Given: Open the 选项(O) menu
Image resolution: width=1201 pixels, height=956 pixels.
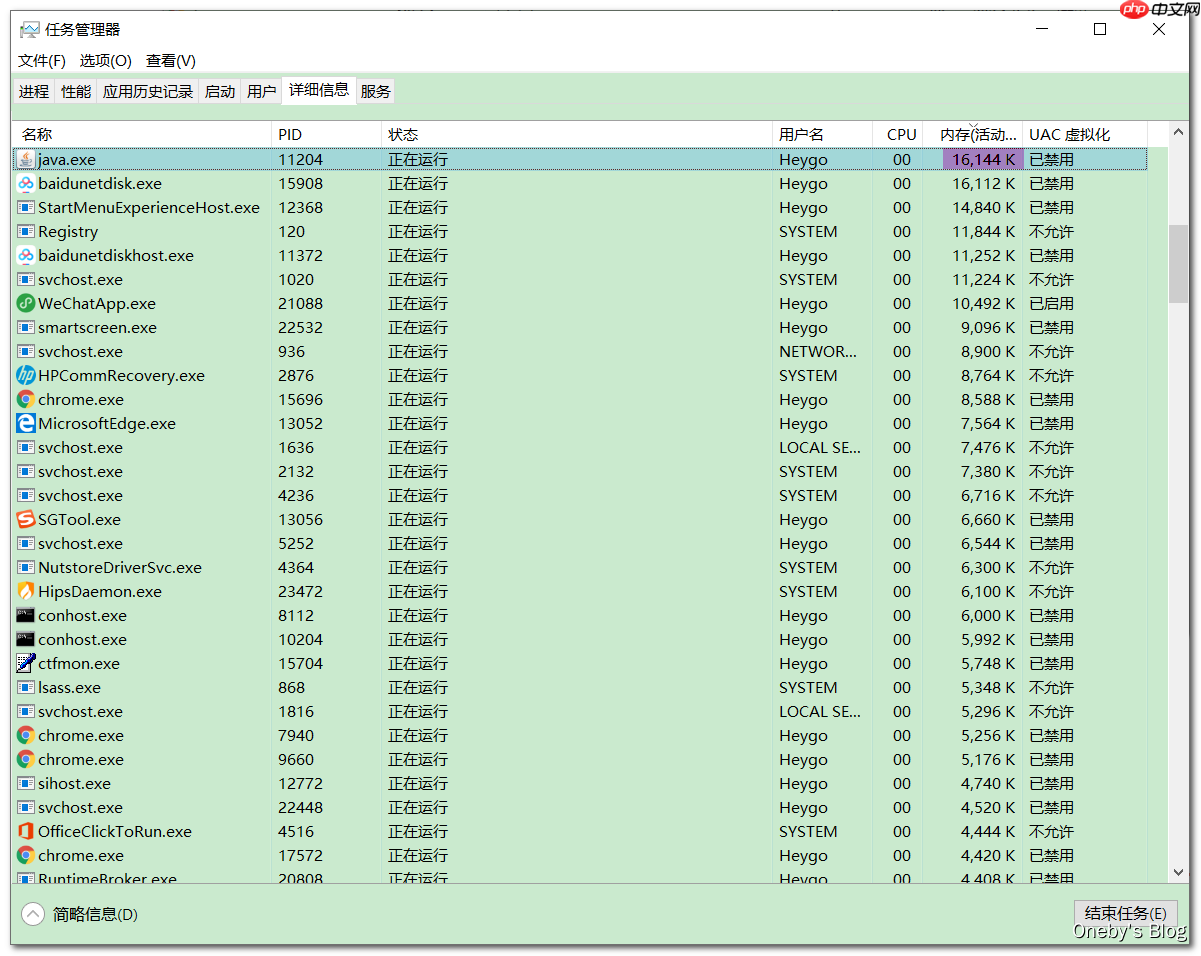Looking at the screenshot, I should pos(105,60).
